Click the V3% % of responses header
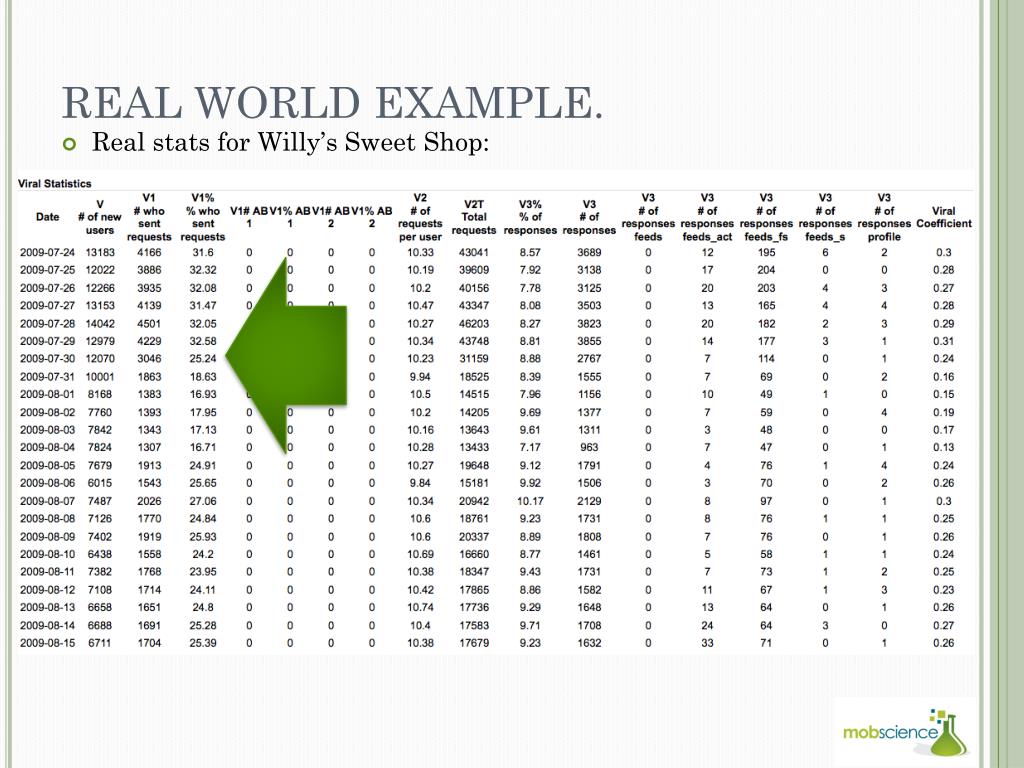1024x768 pixels. point(530,217)
